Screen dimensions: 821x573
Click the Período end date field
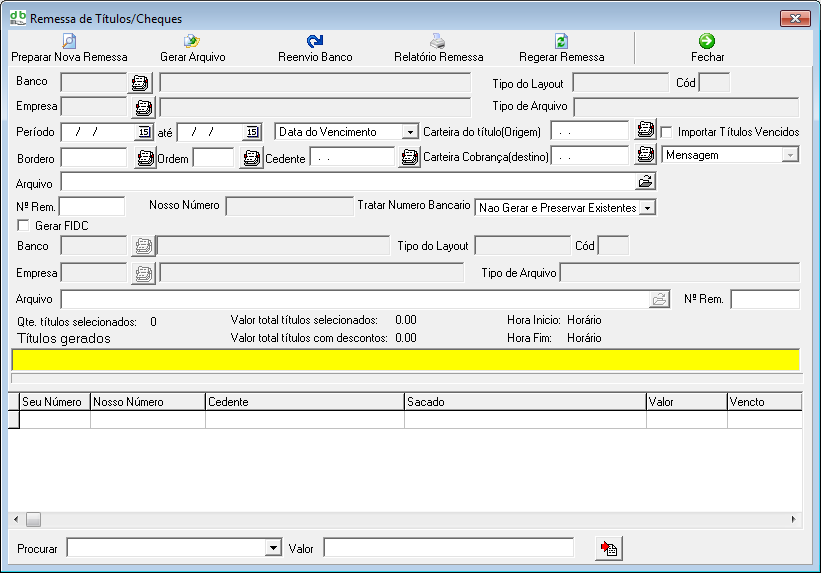coord(211,132)
